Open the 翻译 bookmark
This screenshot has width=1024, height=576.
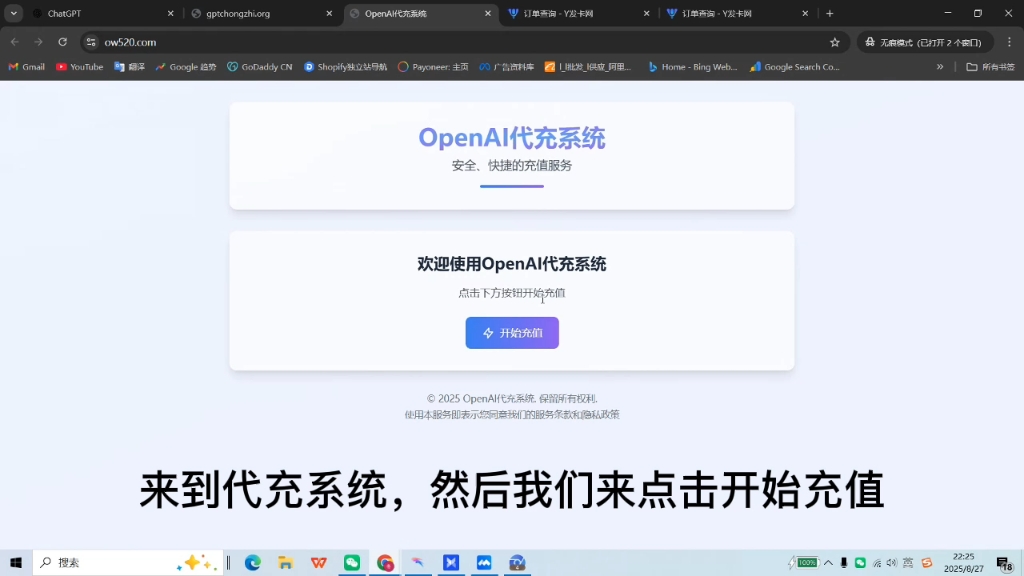tap(129, 67)
